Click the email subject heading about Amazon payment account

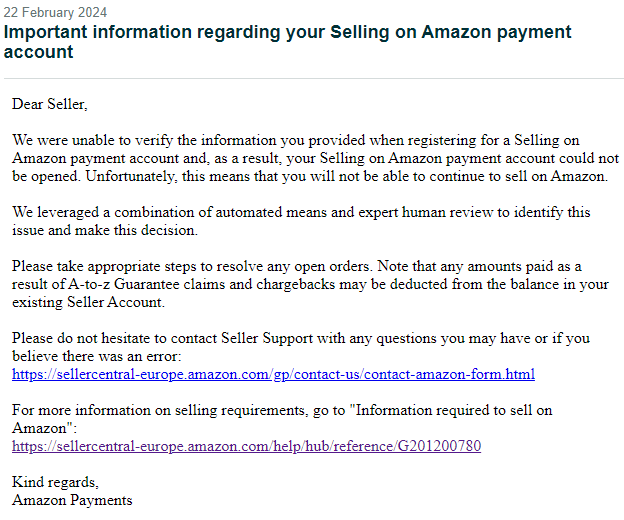point(287,42)
